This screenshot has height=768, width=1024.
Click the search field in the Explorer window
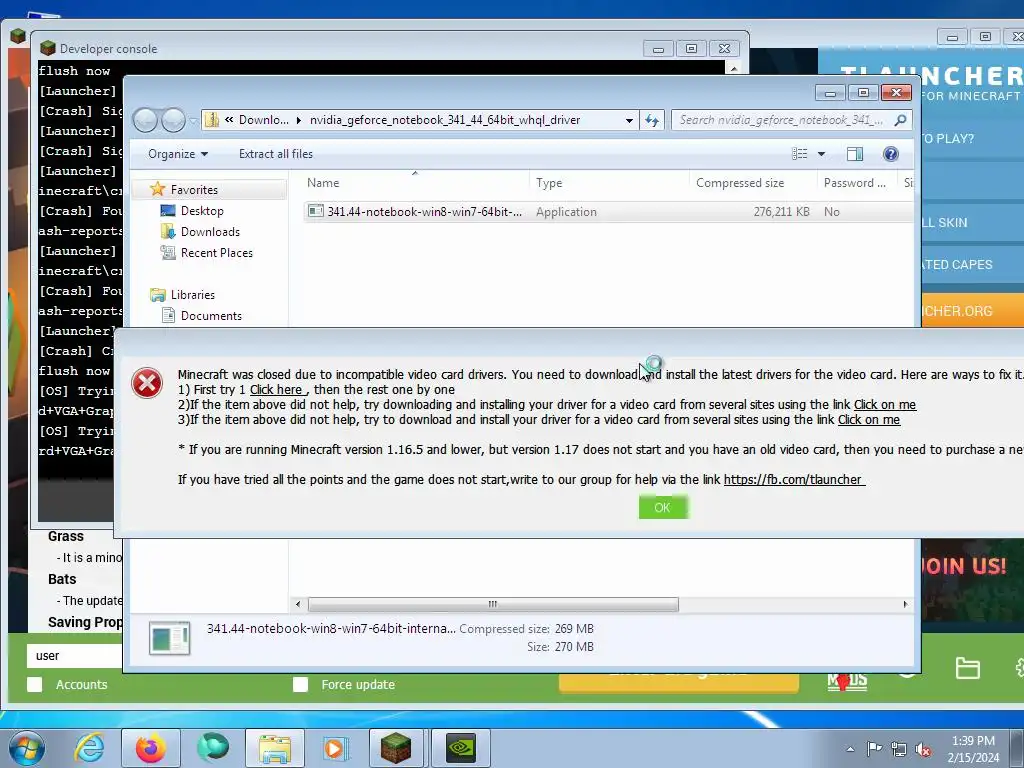coord(784,120)
